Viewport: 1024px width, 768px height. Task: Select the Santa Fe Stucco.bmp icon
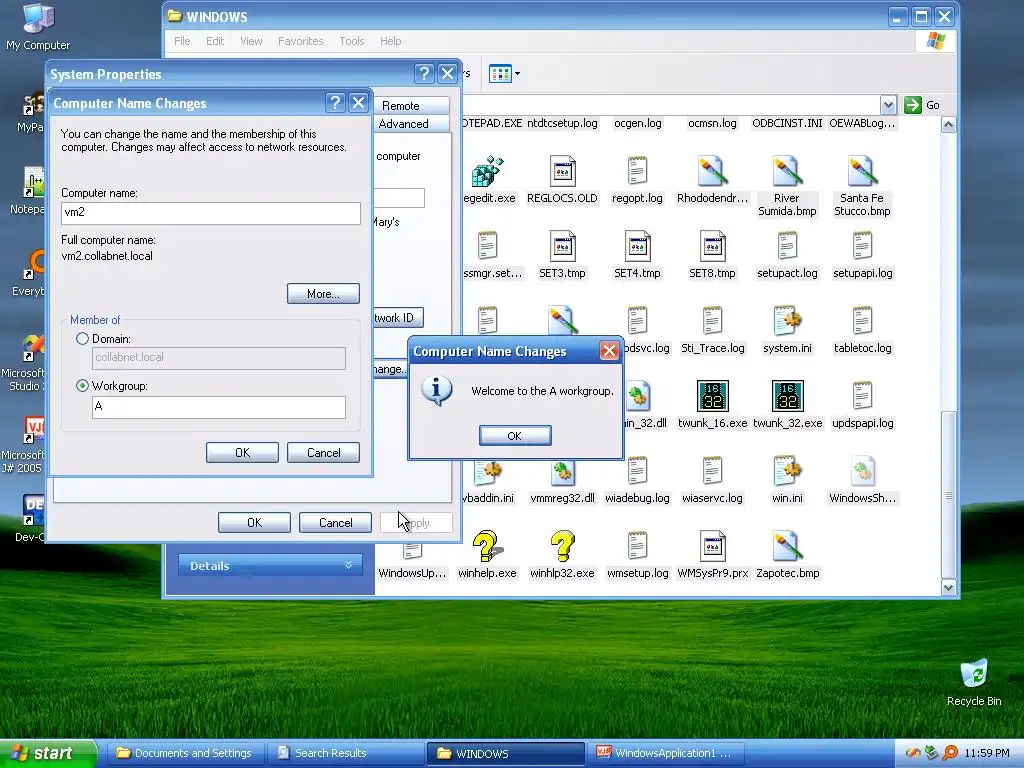pyautogui.click(x=862, y=171)
